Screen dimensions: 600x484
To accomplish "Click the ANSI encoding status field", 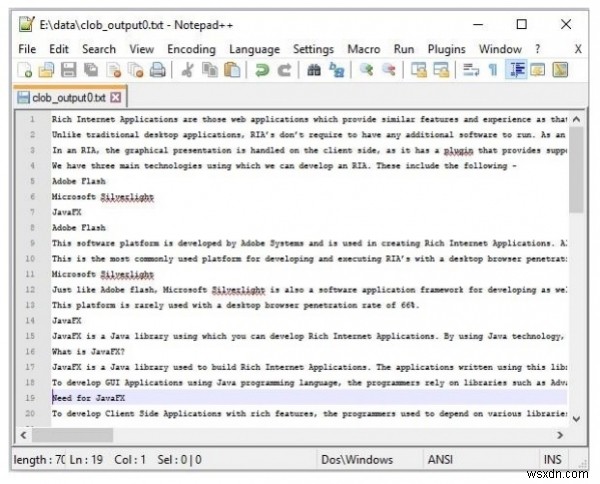I will pyautogui.click(x=480, y=459).
